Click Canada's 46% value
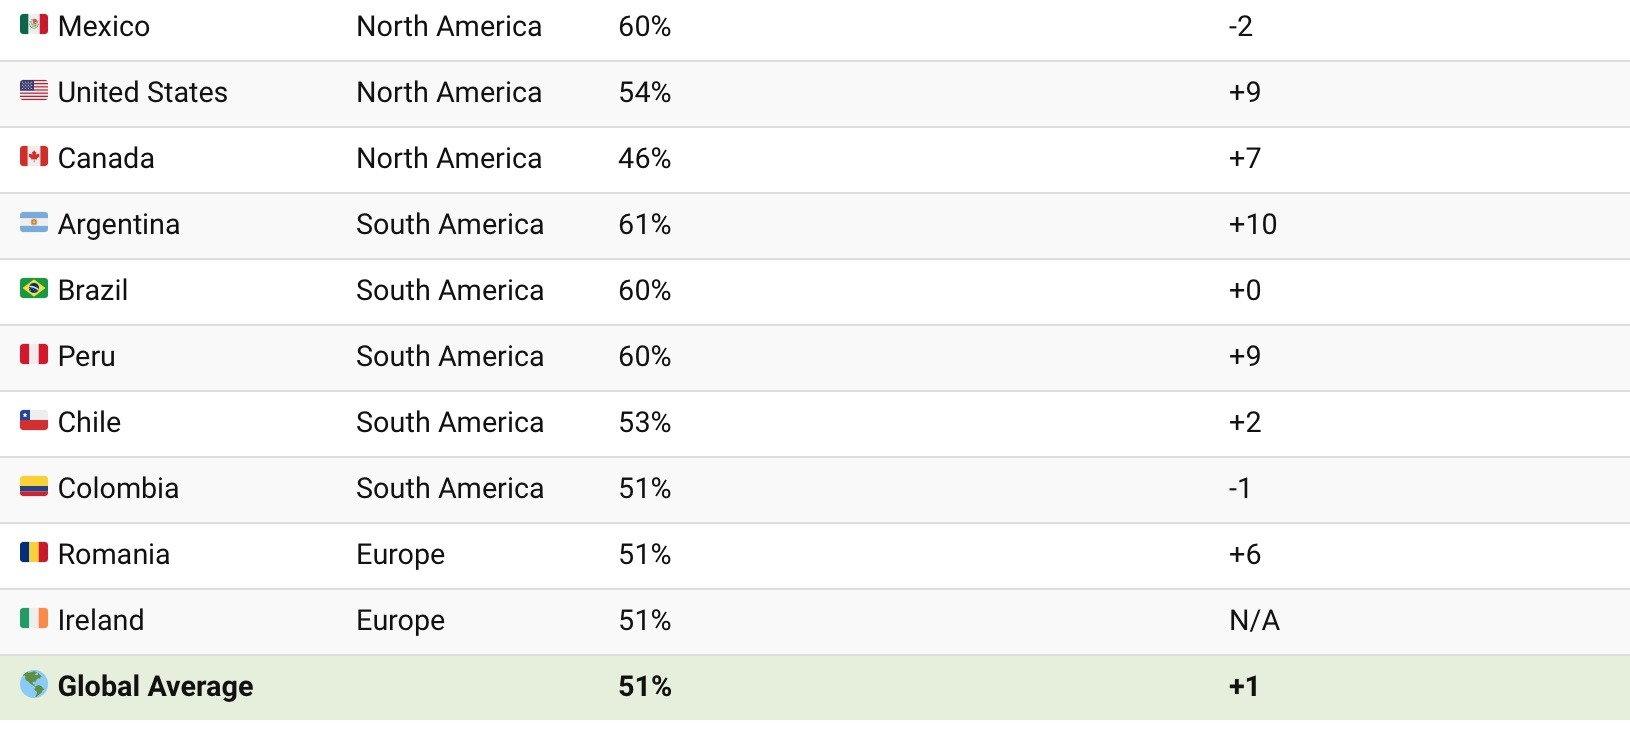The image size is (1630, 730). (x=645, y=158)
